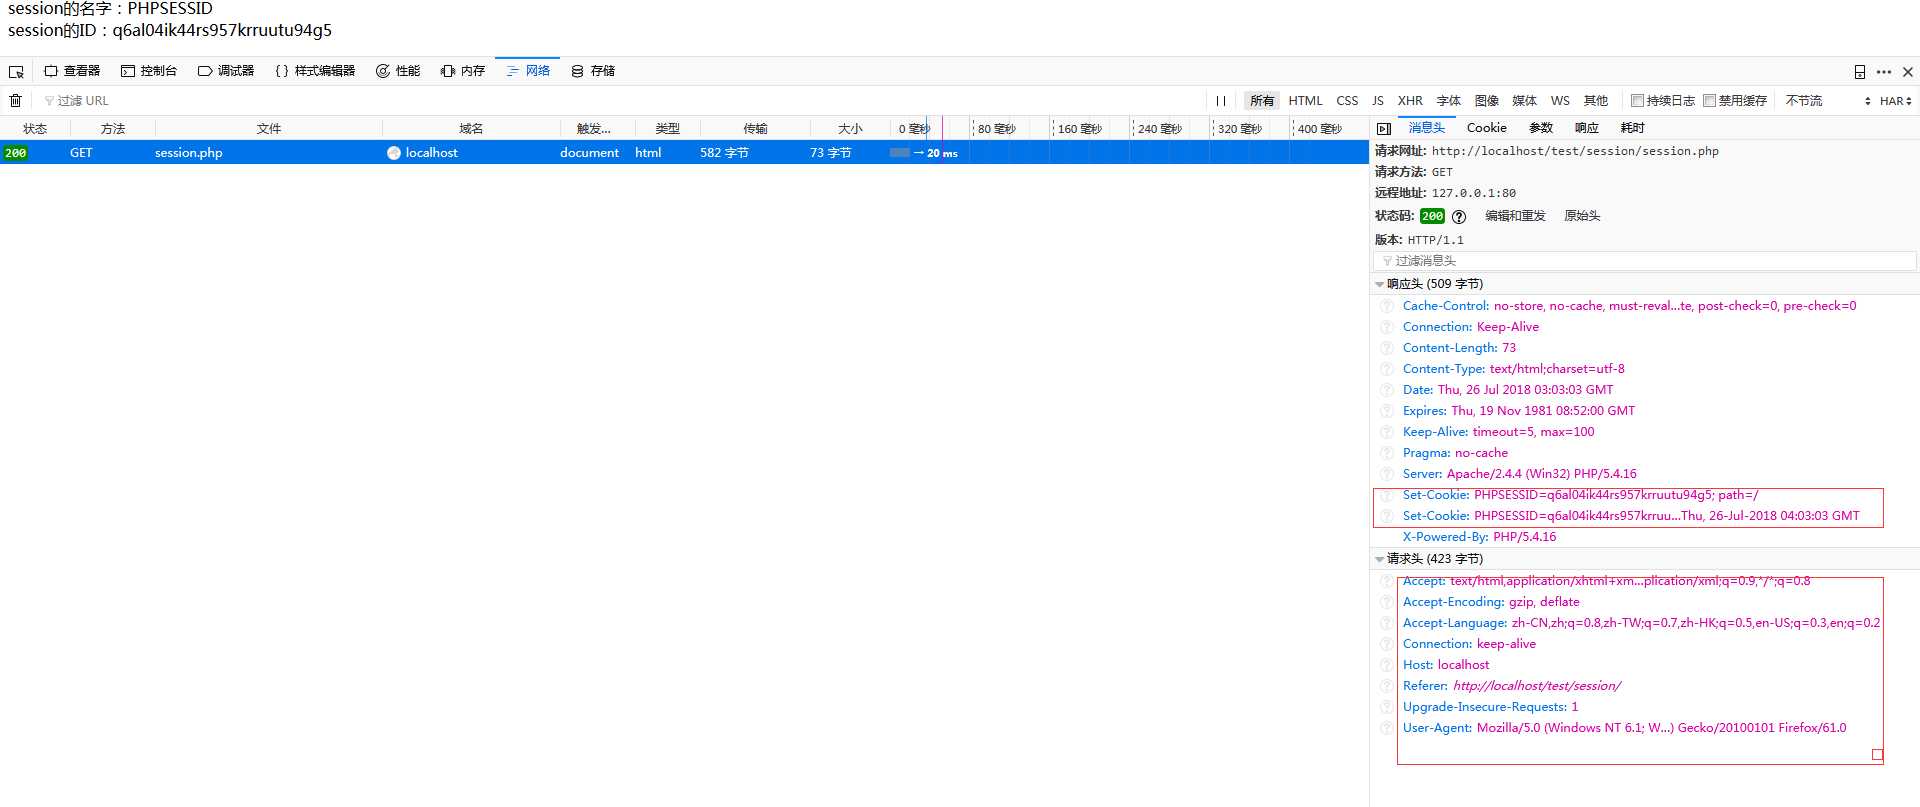Open responsive design mode icon

tap(1860, 72)
